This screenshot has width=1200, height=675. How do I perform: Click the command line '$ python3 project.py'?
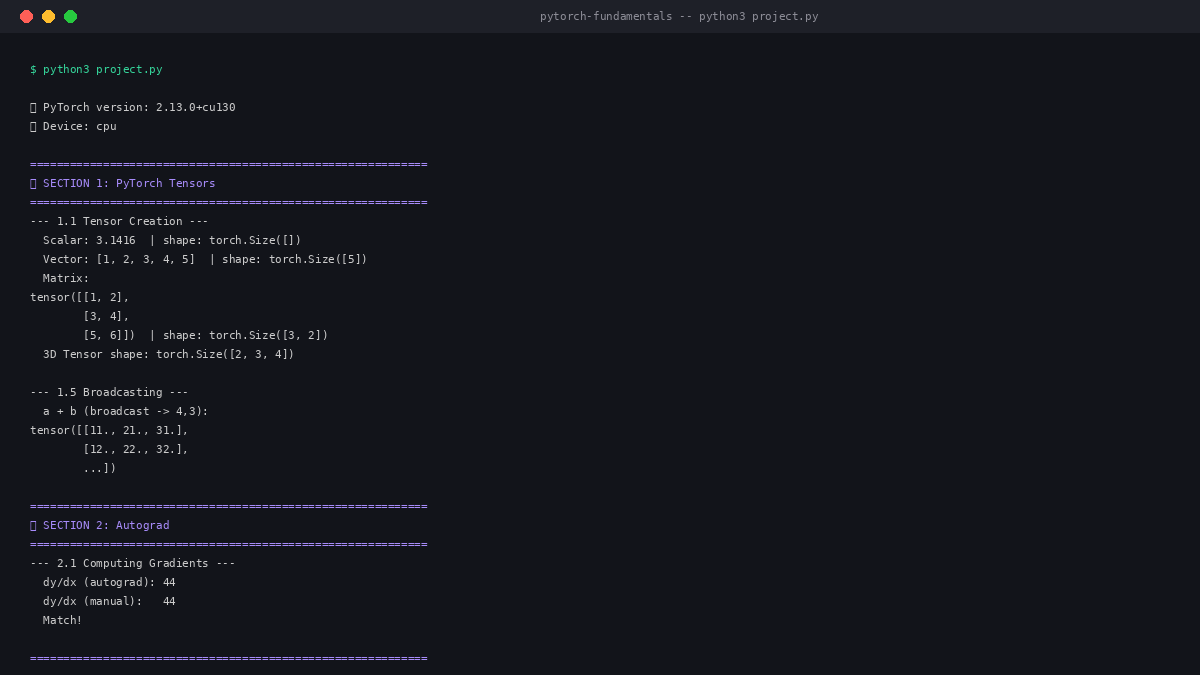click(96, 69)
